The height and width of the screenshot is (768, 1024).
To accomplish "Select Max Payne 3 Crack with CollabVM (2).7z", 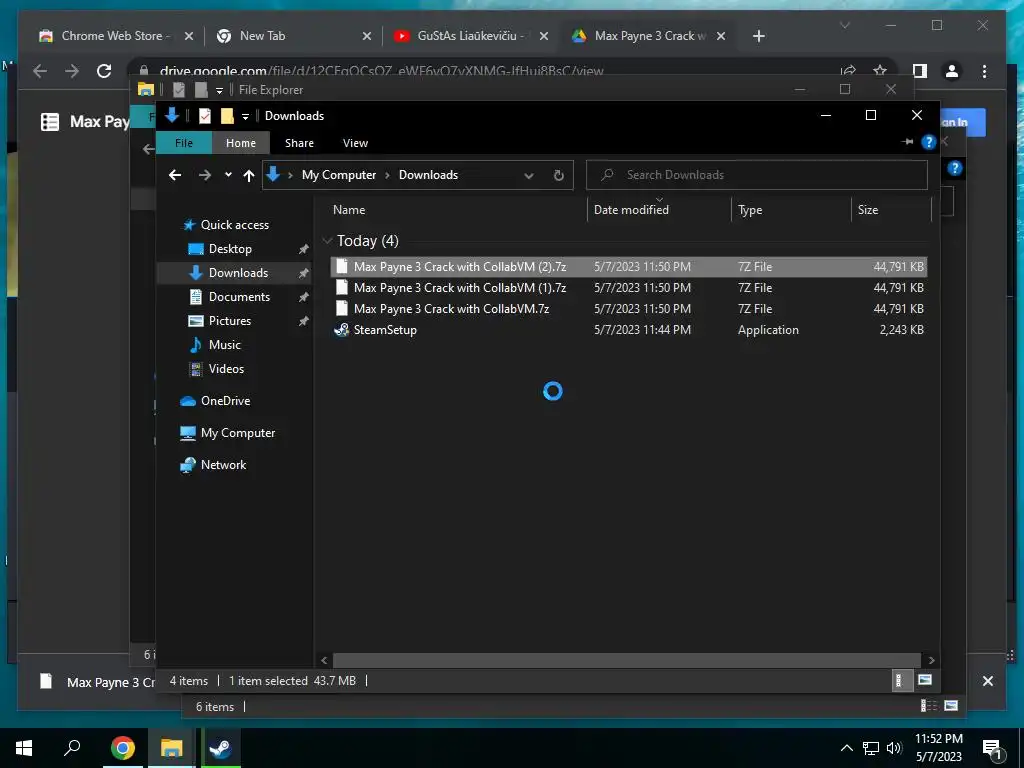I will coord(628,266).
